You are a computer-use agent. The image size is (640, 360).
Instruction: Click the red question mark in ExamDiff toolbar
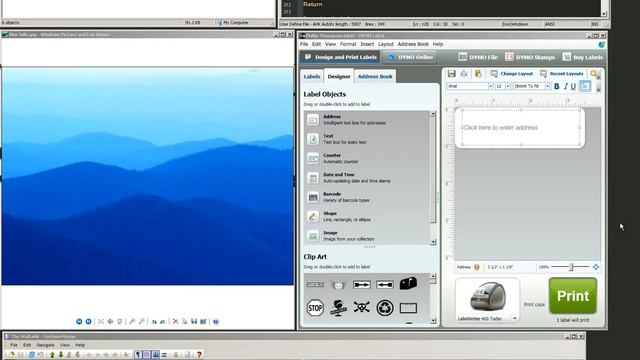coord(199,355)
